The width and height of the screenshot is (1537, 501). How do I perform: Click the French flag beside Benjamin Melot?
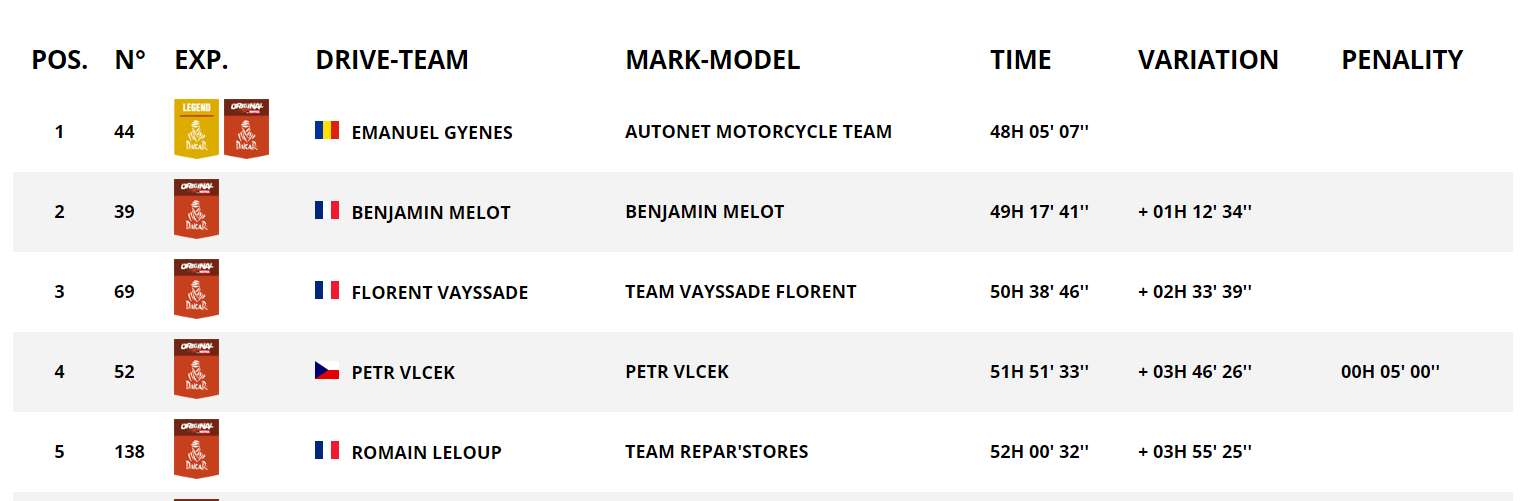[x=327, y=210]
